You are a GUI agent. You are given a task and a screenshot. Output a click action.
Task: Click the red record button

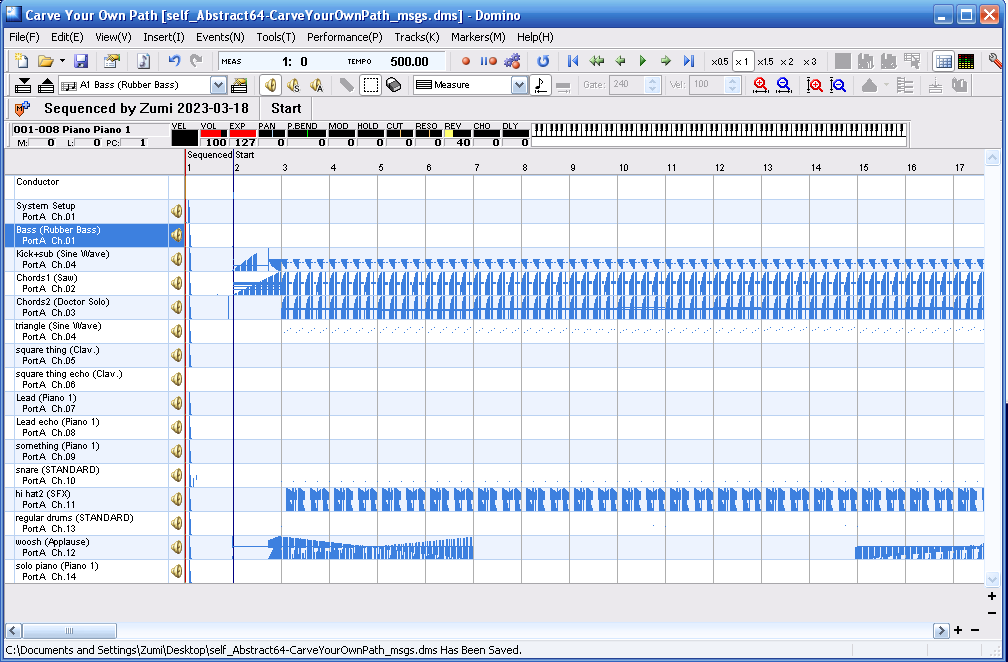coord(466,61)
